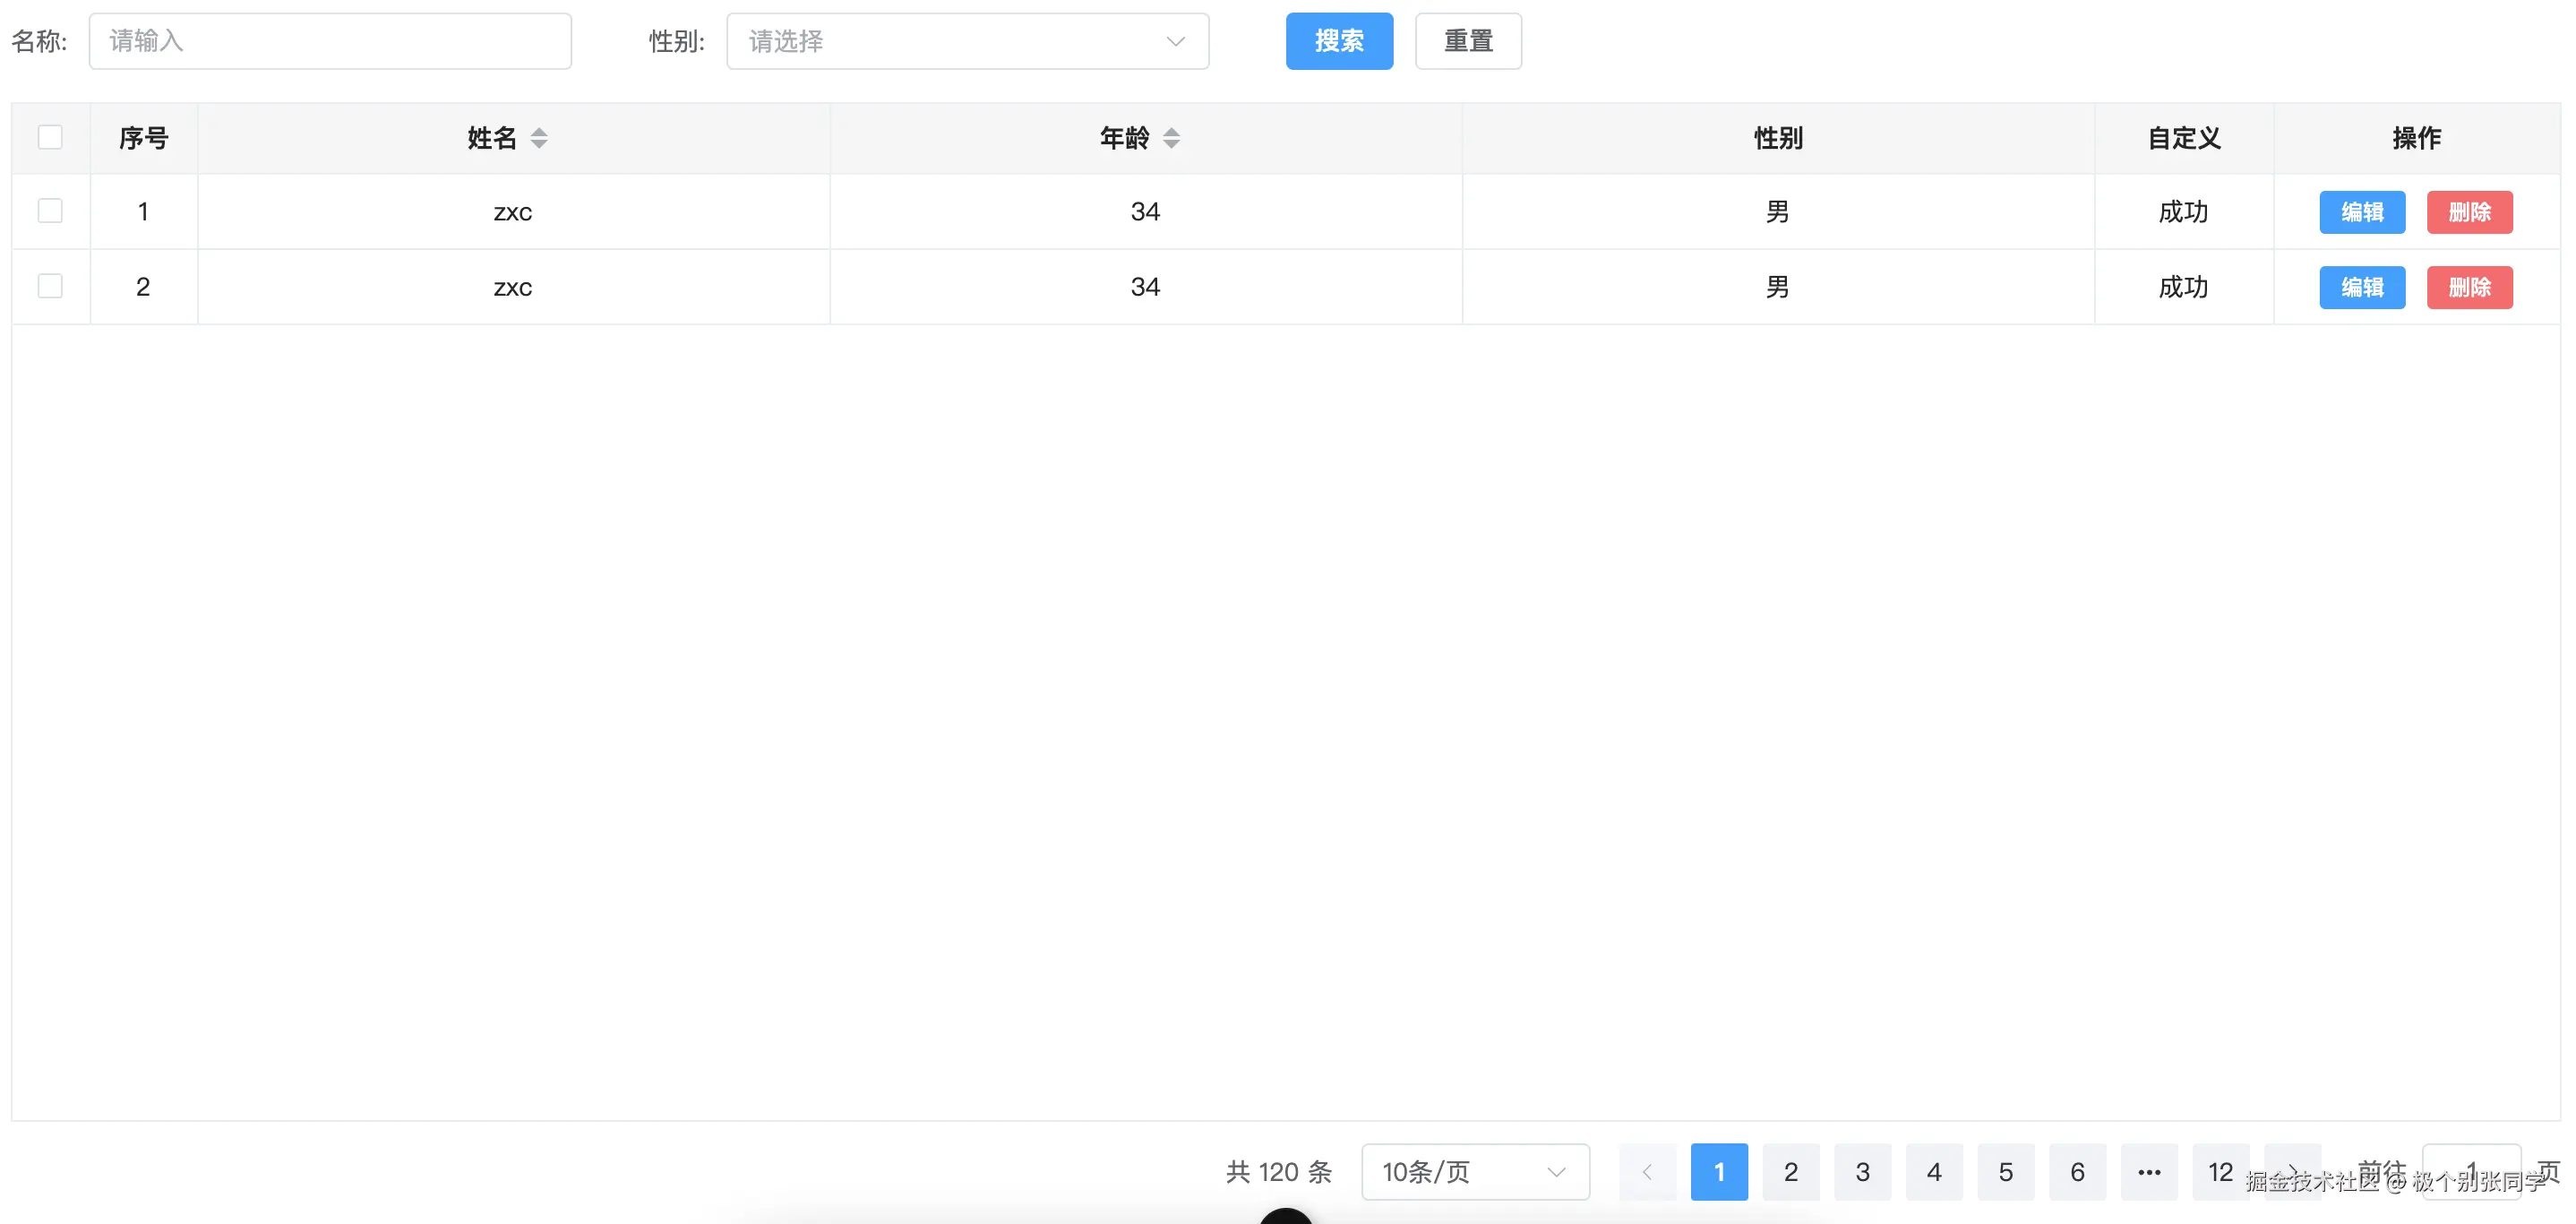
Task: Select page 5 in pagination
Action: tap(2005, 1172)
